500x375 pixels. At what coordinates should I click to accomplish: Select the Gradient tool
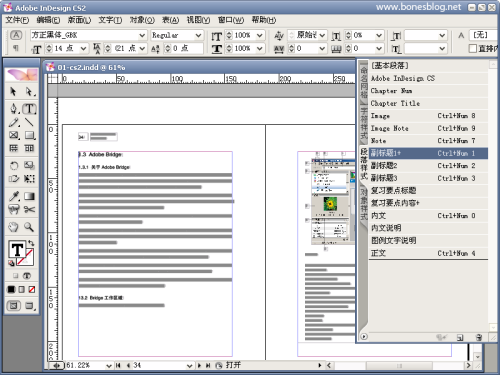[29, 196]
